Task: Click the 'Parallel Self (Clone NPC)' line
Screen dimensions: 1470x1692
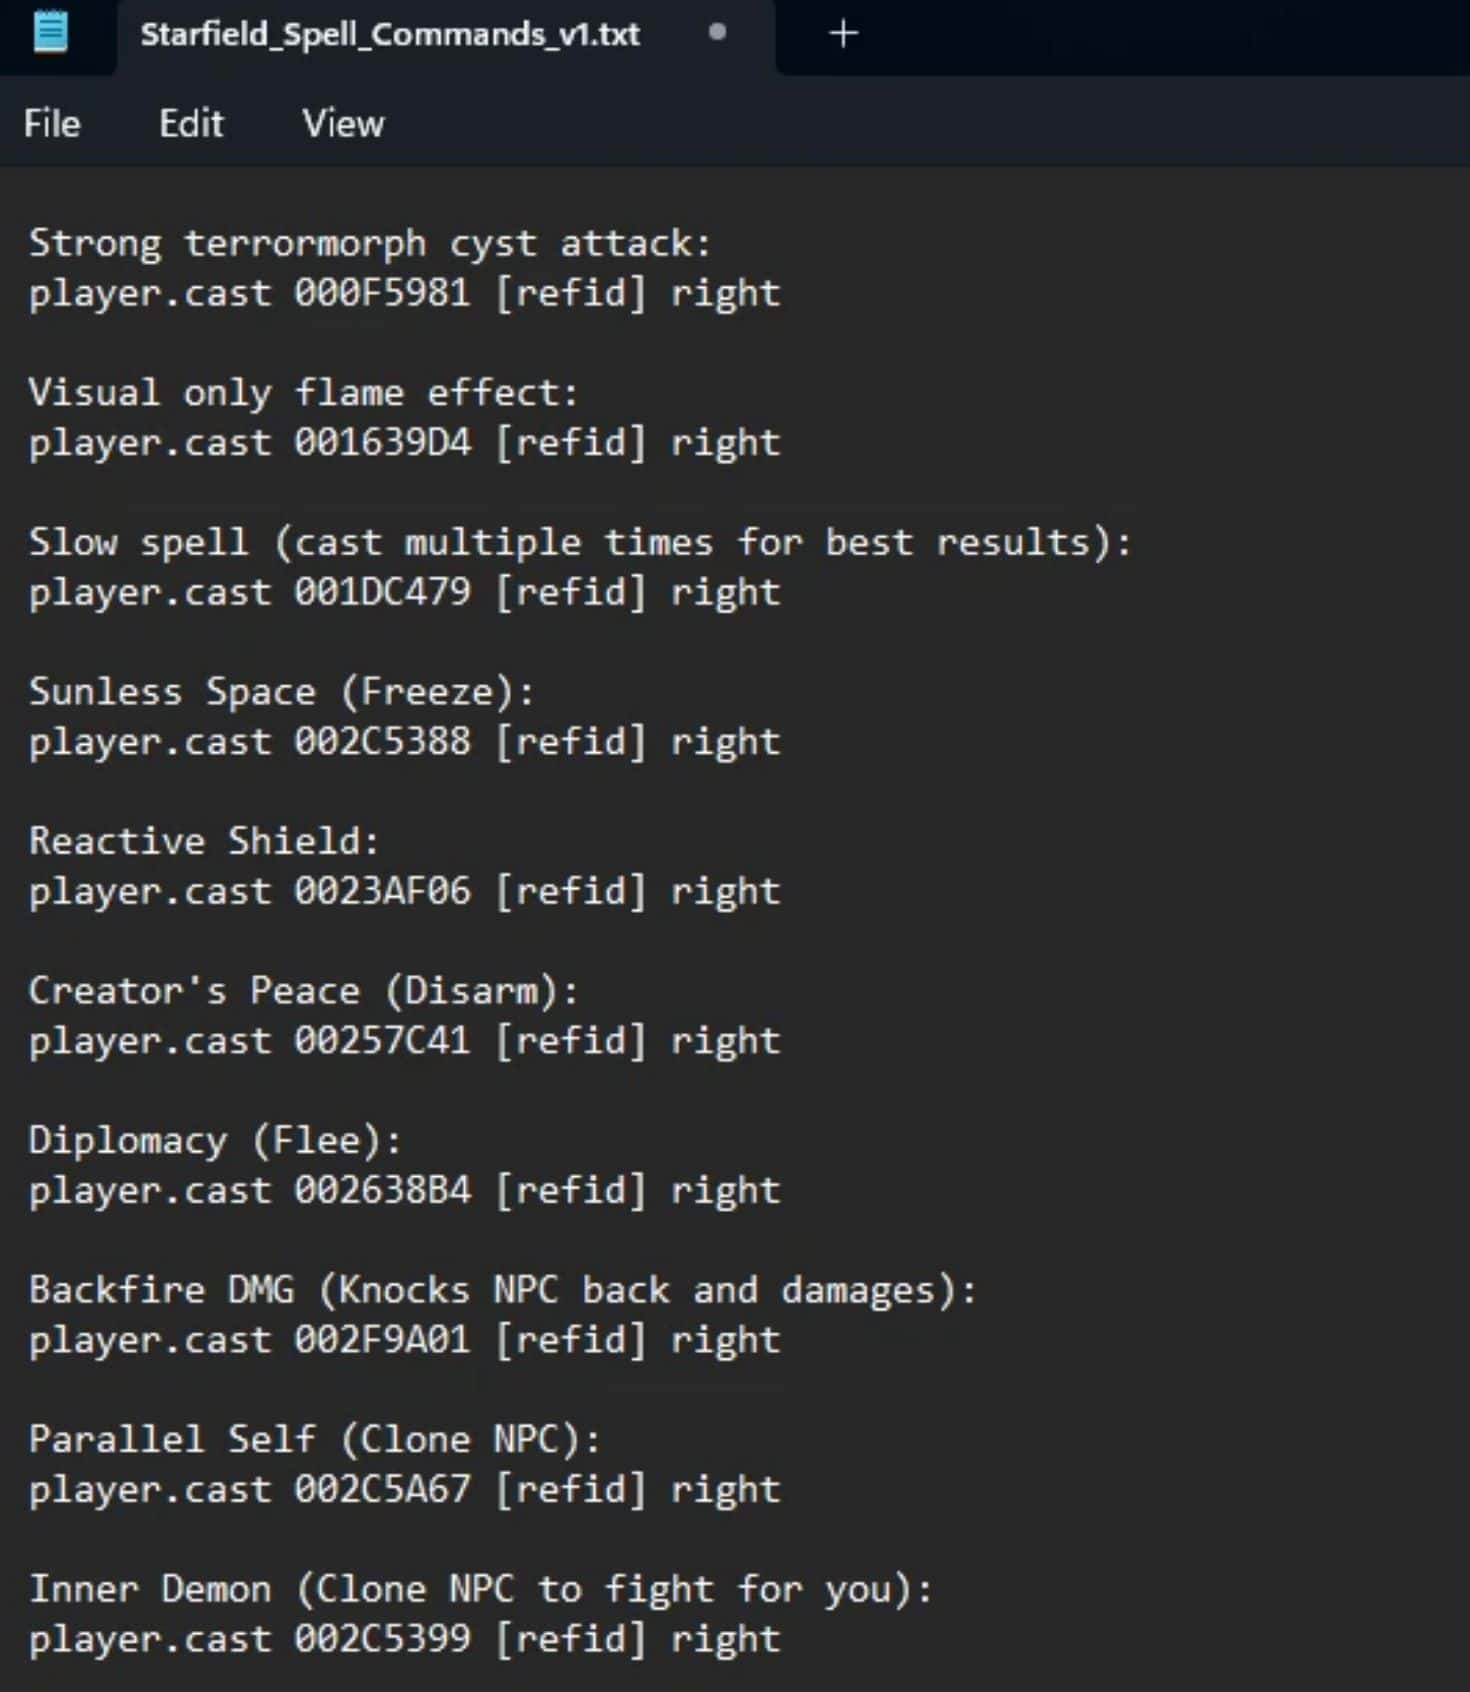Action: coord(314,1439)
